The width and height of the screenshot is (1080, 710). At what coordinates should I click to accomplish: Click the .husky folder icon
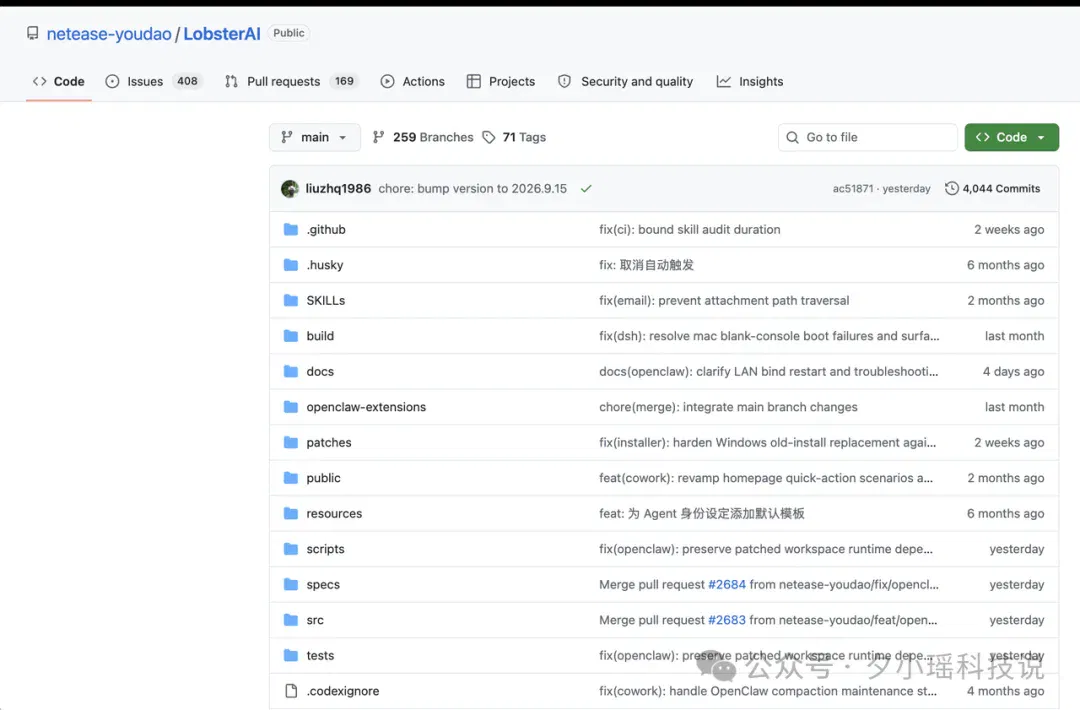[291, 265]
